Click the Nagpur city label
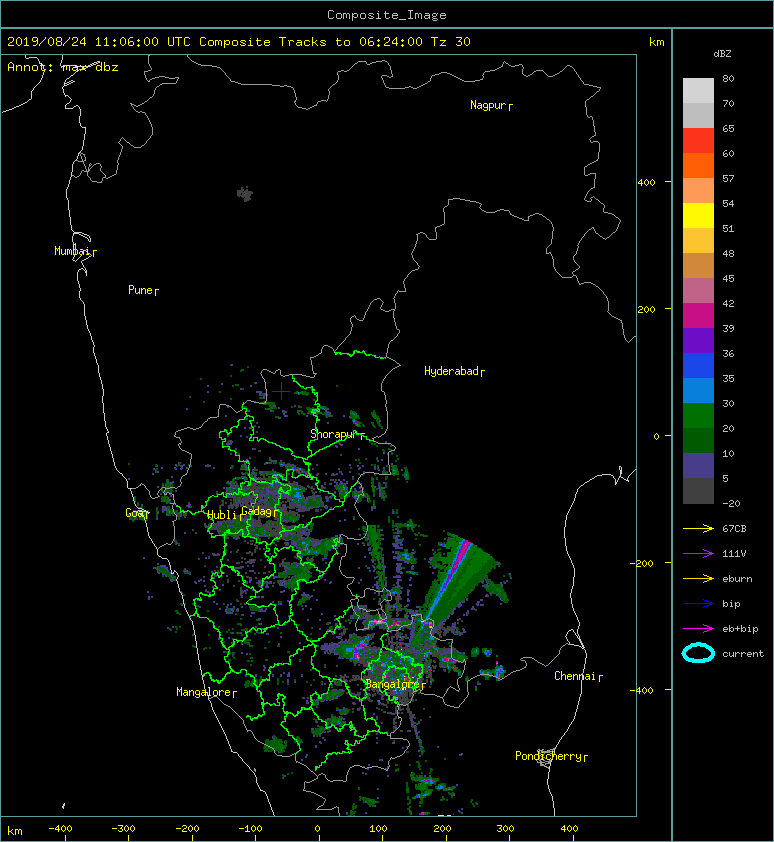The height and width of the screenshot is (842, 774). click(x=488, y=105)
